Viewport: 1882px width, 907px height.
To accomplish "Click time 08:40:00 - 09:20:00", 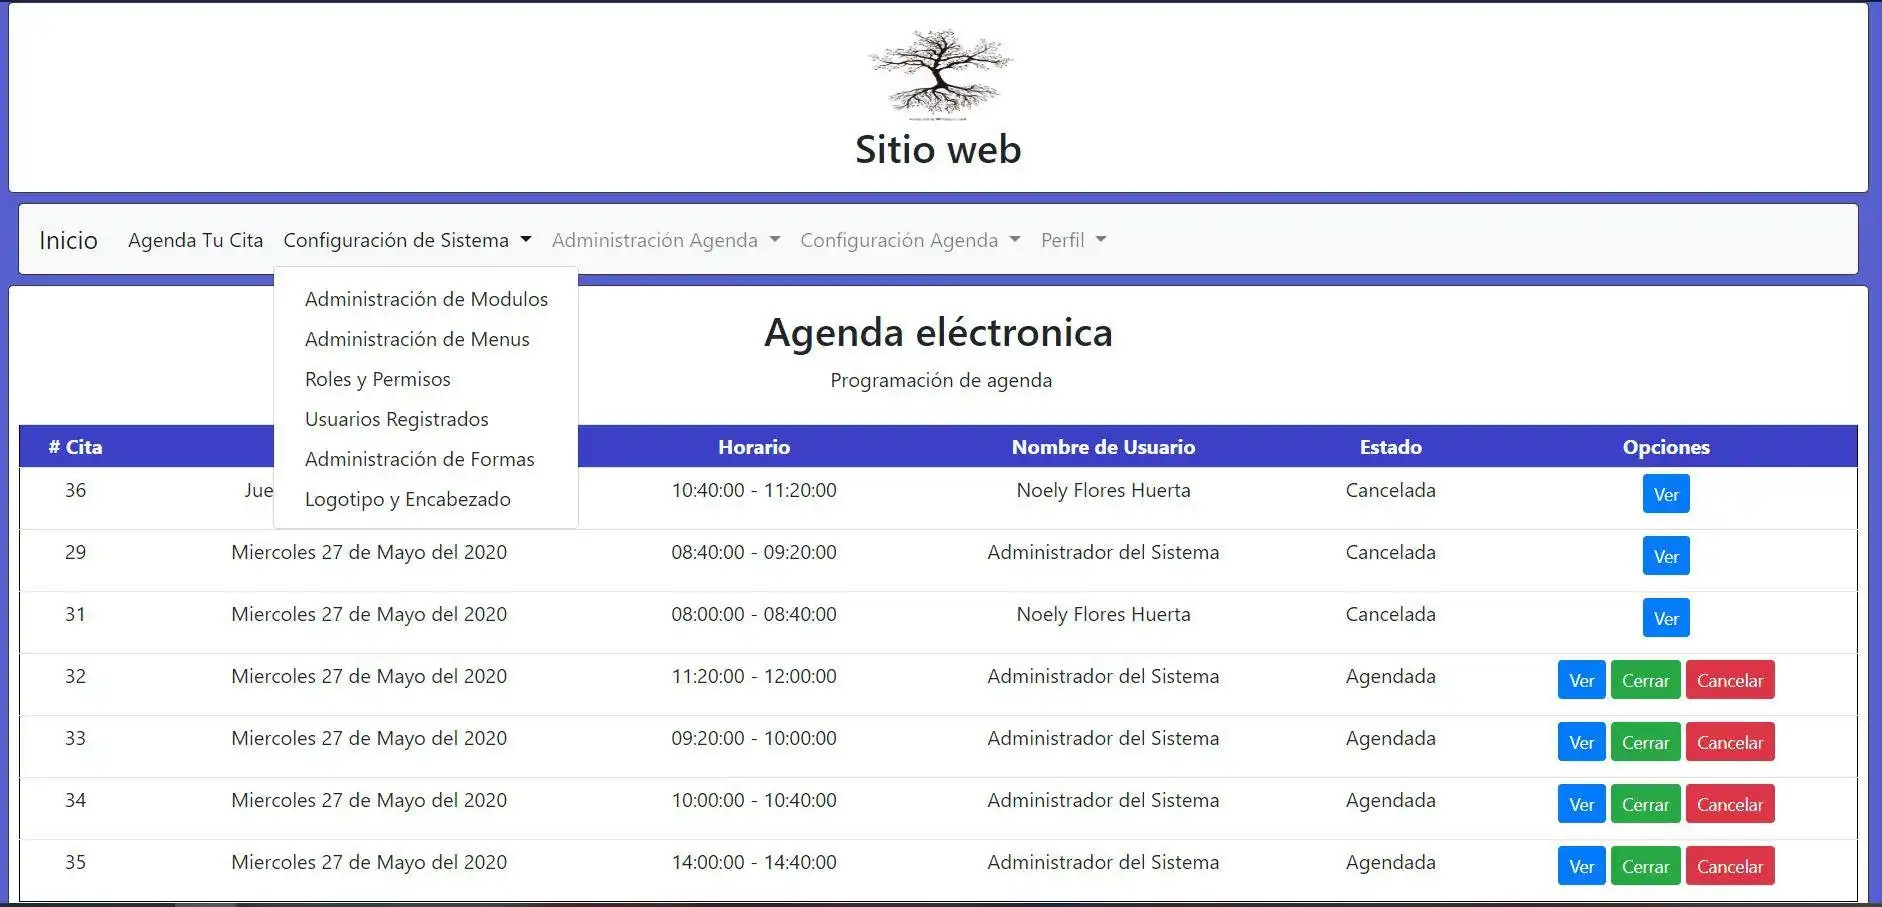I will [754, 552].
